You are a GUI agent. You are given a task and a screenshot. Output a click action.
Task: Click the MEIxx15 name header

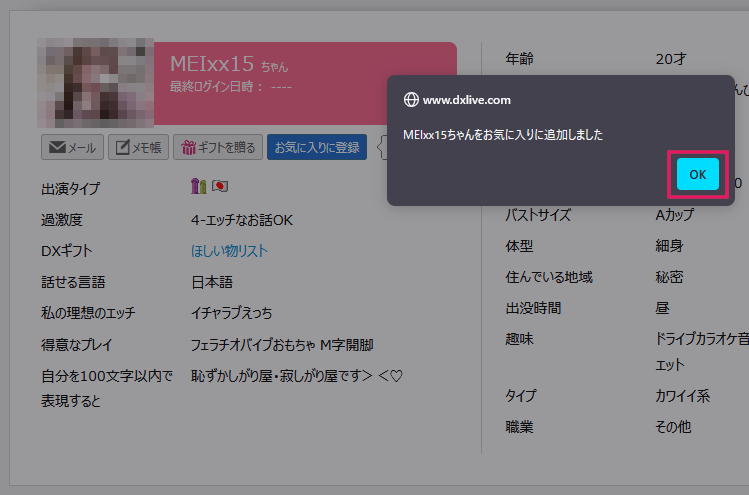coord(211,64)
